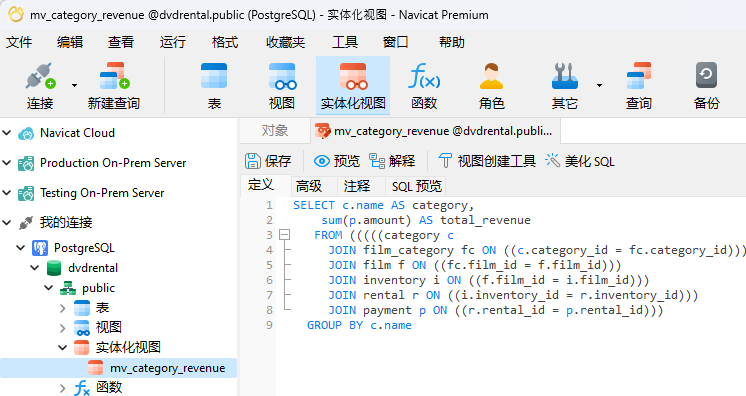
Task: Collapse the PostgreSQL connection node
Action: click(20, 248)
